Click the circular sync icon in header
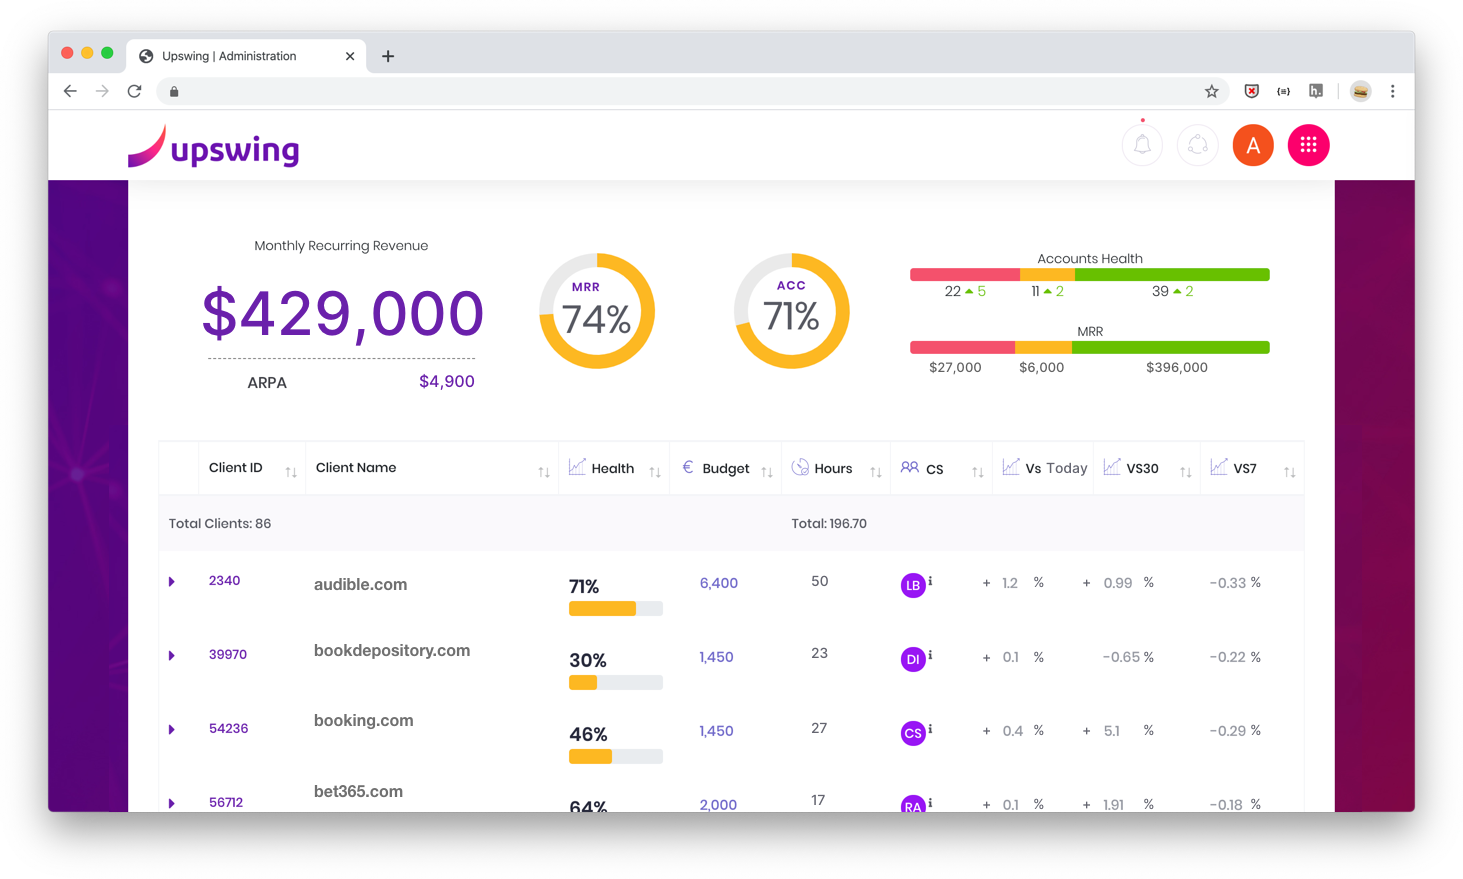This screenshot has height=879, width=1463. click(1197, 146)
